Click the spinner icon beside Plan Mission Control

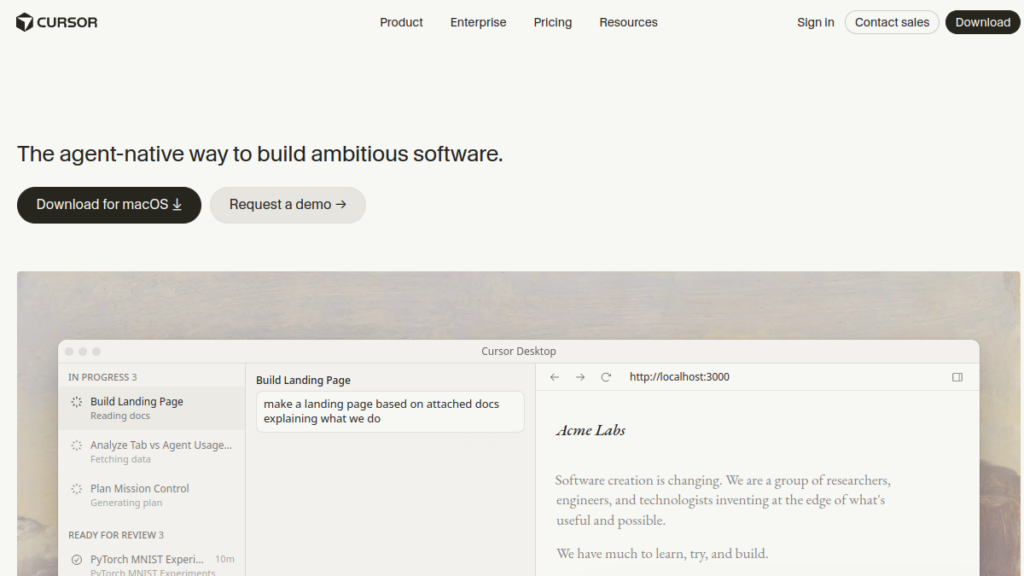point(76,489)
